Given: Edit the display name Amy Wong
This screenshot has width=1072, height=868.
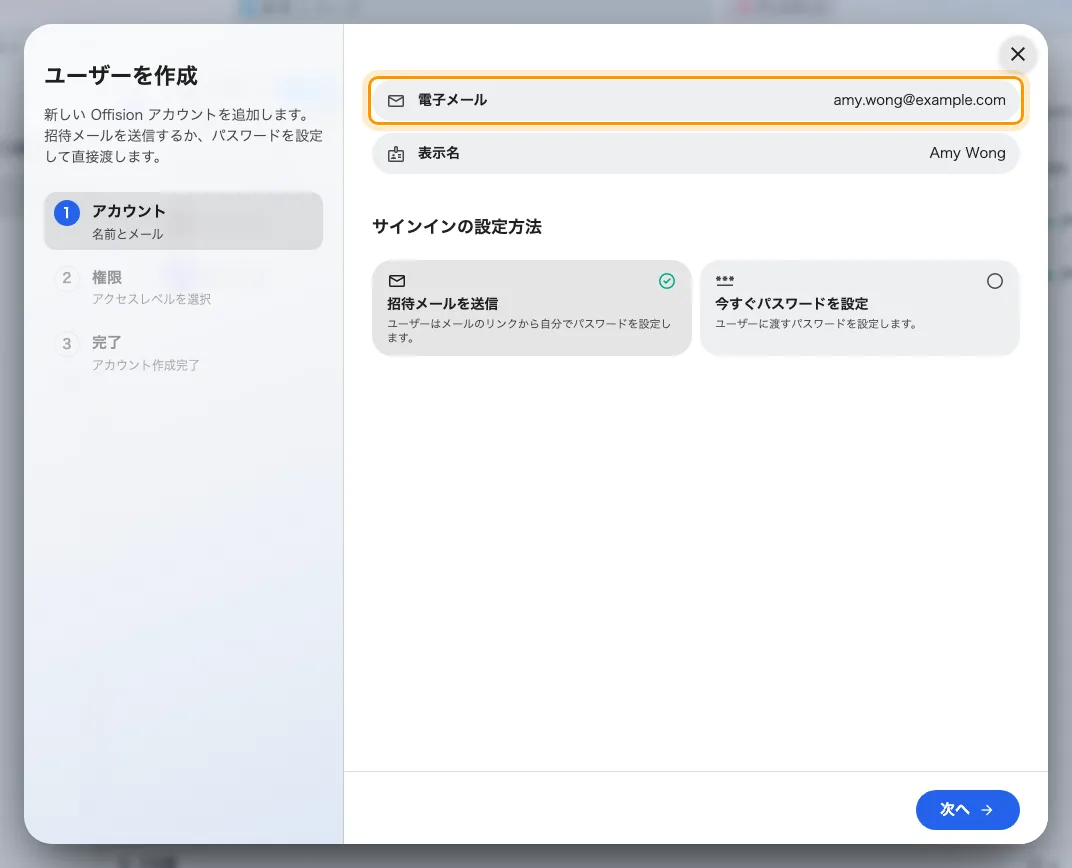Looking at the screenshot, I should pyautogui.click(x=967, y=153).
